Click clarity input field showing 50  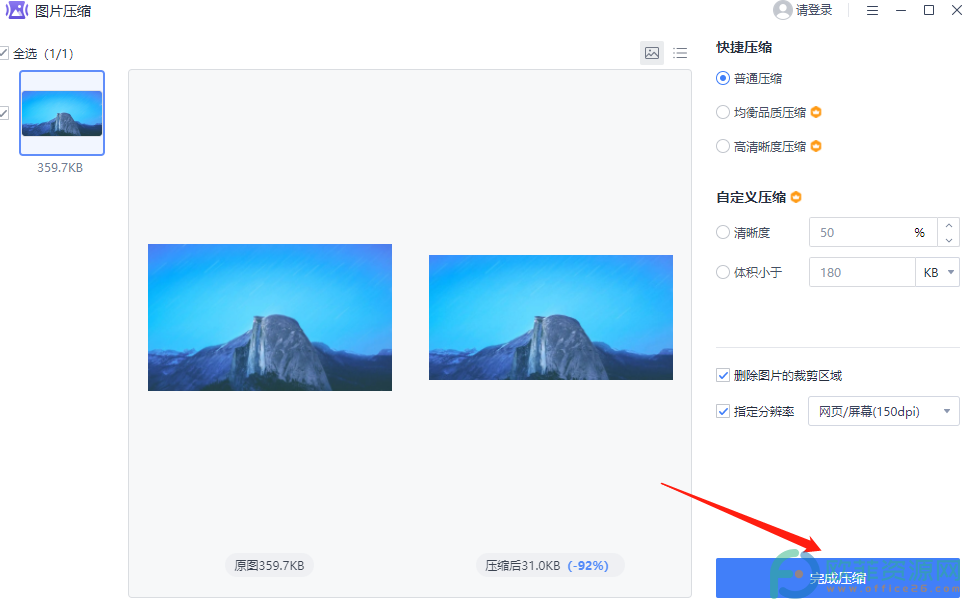tap(873, 233)
